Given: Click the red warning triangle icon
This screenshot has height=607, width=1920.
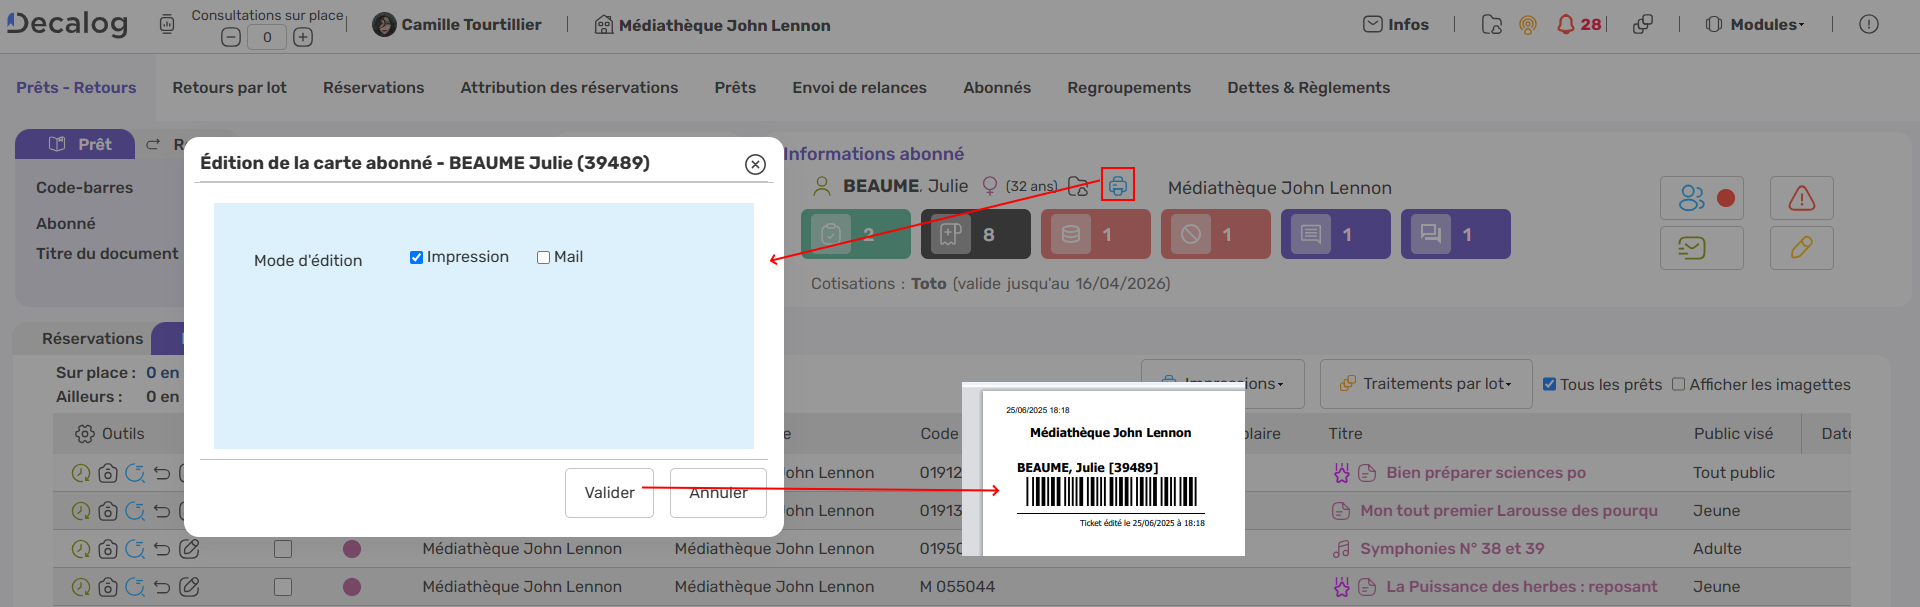Looking at the screenshot, I should click(x=1801, y=198).
